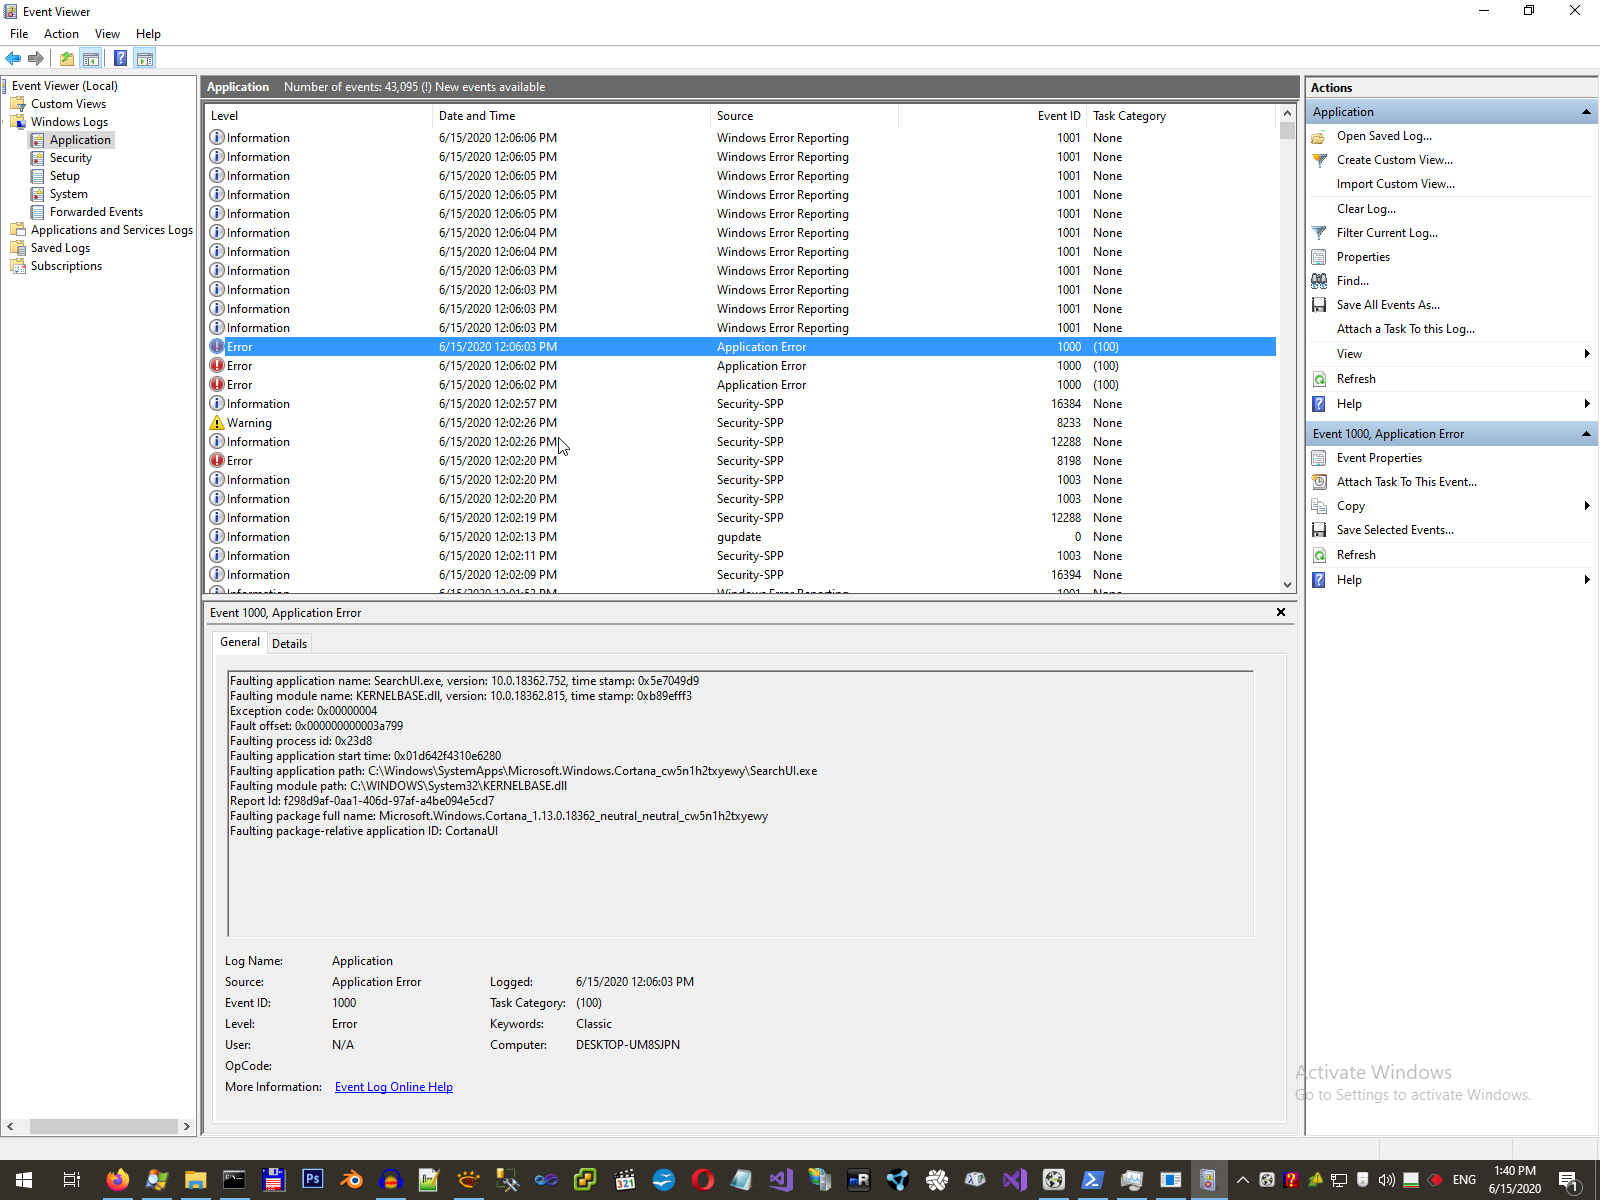The image size is (1600, 1200).
Task: Click Import Custom View action
Action: [1395, 184]
